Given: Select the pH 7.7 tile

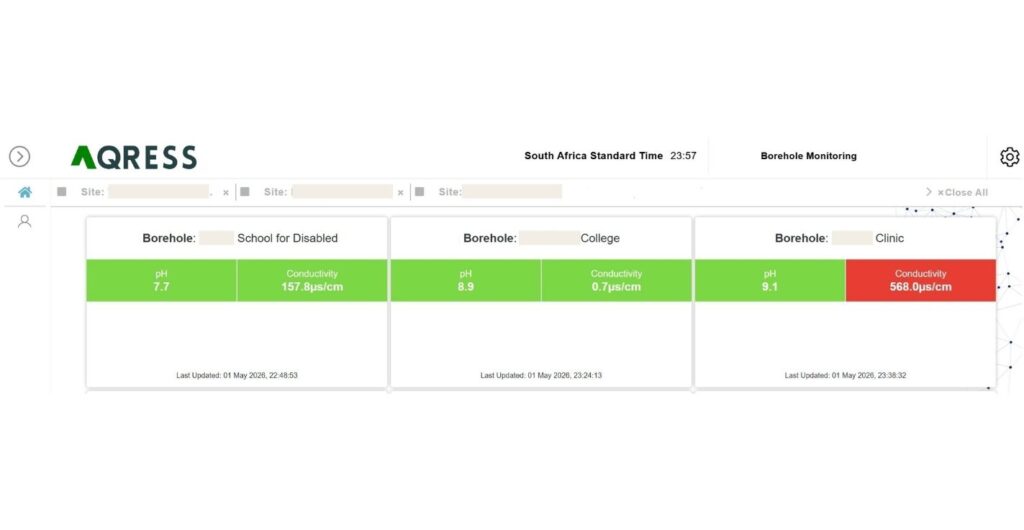Looking at the screenshot, I should [161, 281].
